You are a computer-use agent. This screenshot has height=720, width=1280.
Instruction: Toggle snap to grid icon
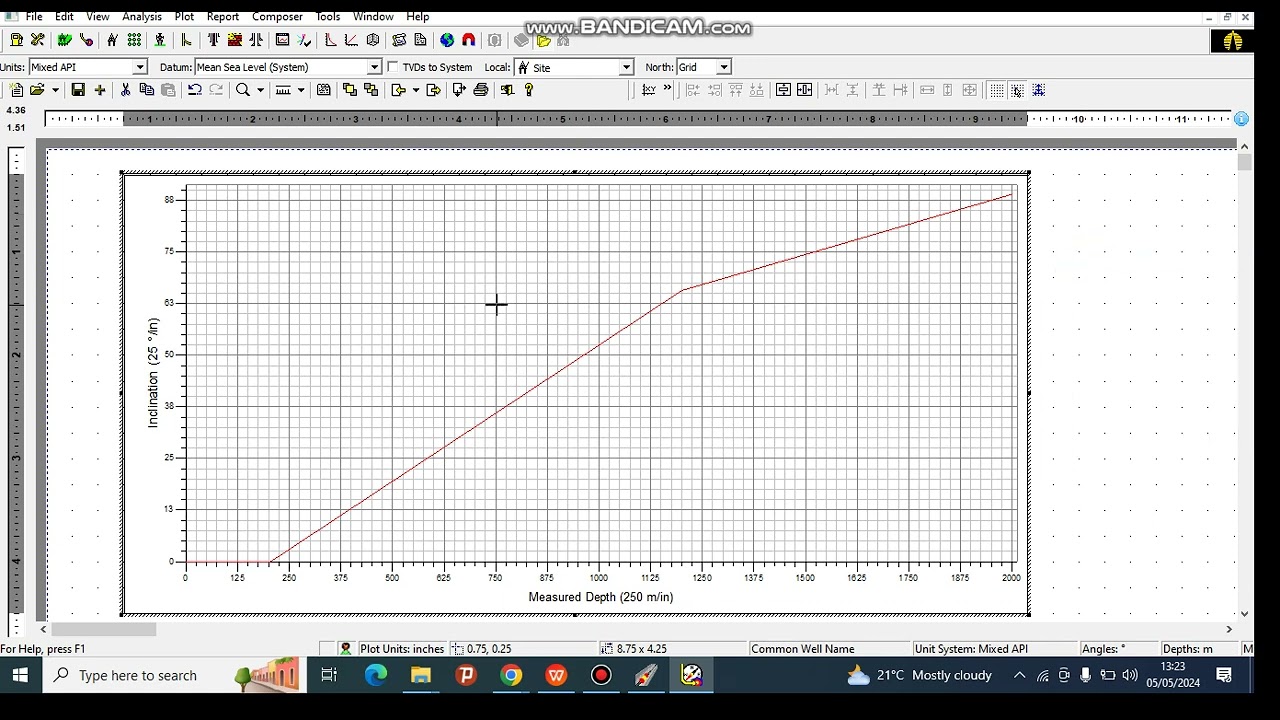coord(1017,90)
